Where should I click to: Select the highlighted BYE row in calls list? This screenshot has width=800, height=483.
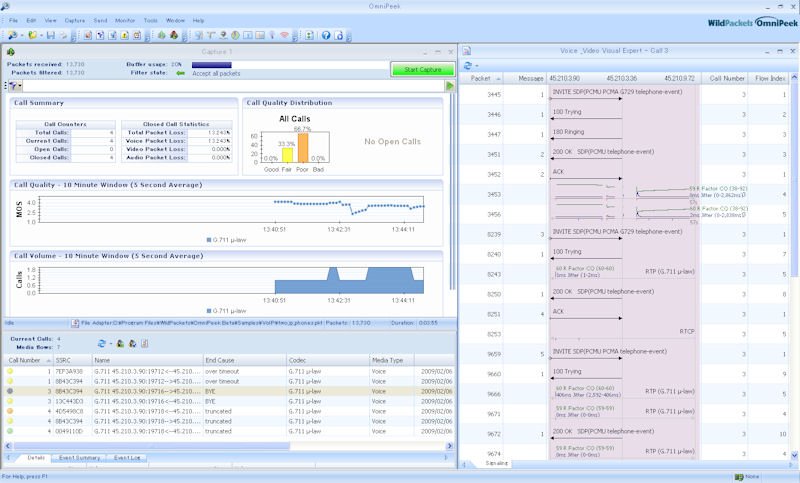click(x=229, y=391)
